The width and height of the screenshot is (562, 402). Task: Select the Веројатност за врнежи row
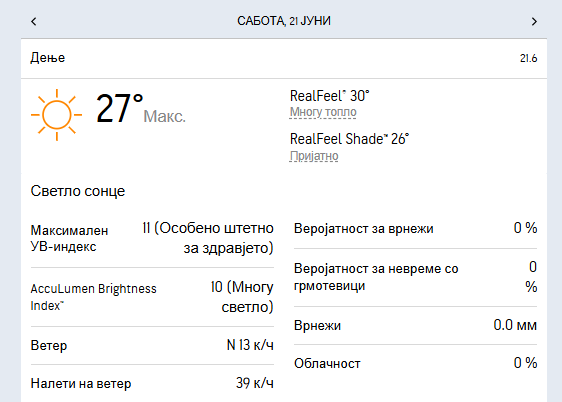[x=415, y=228]
